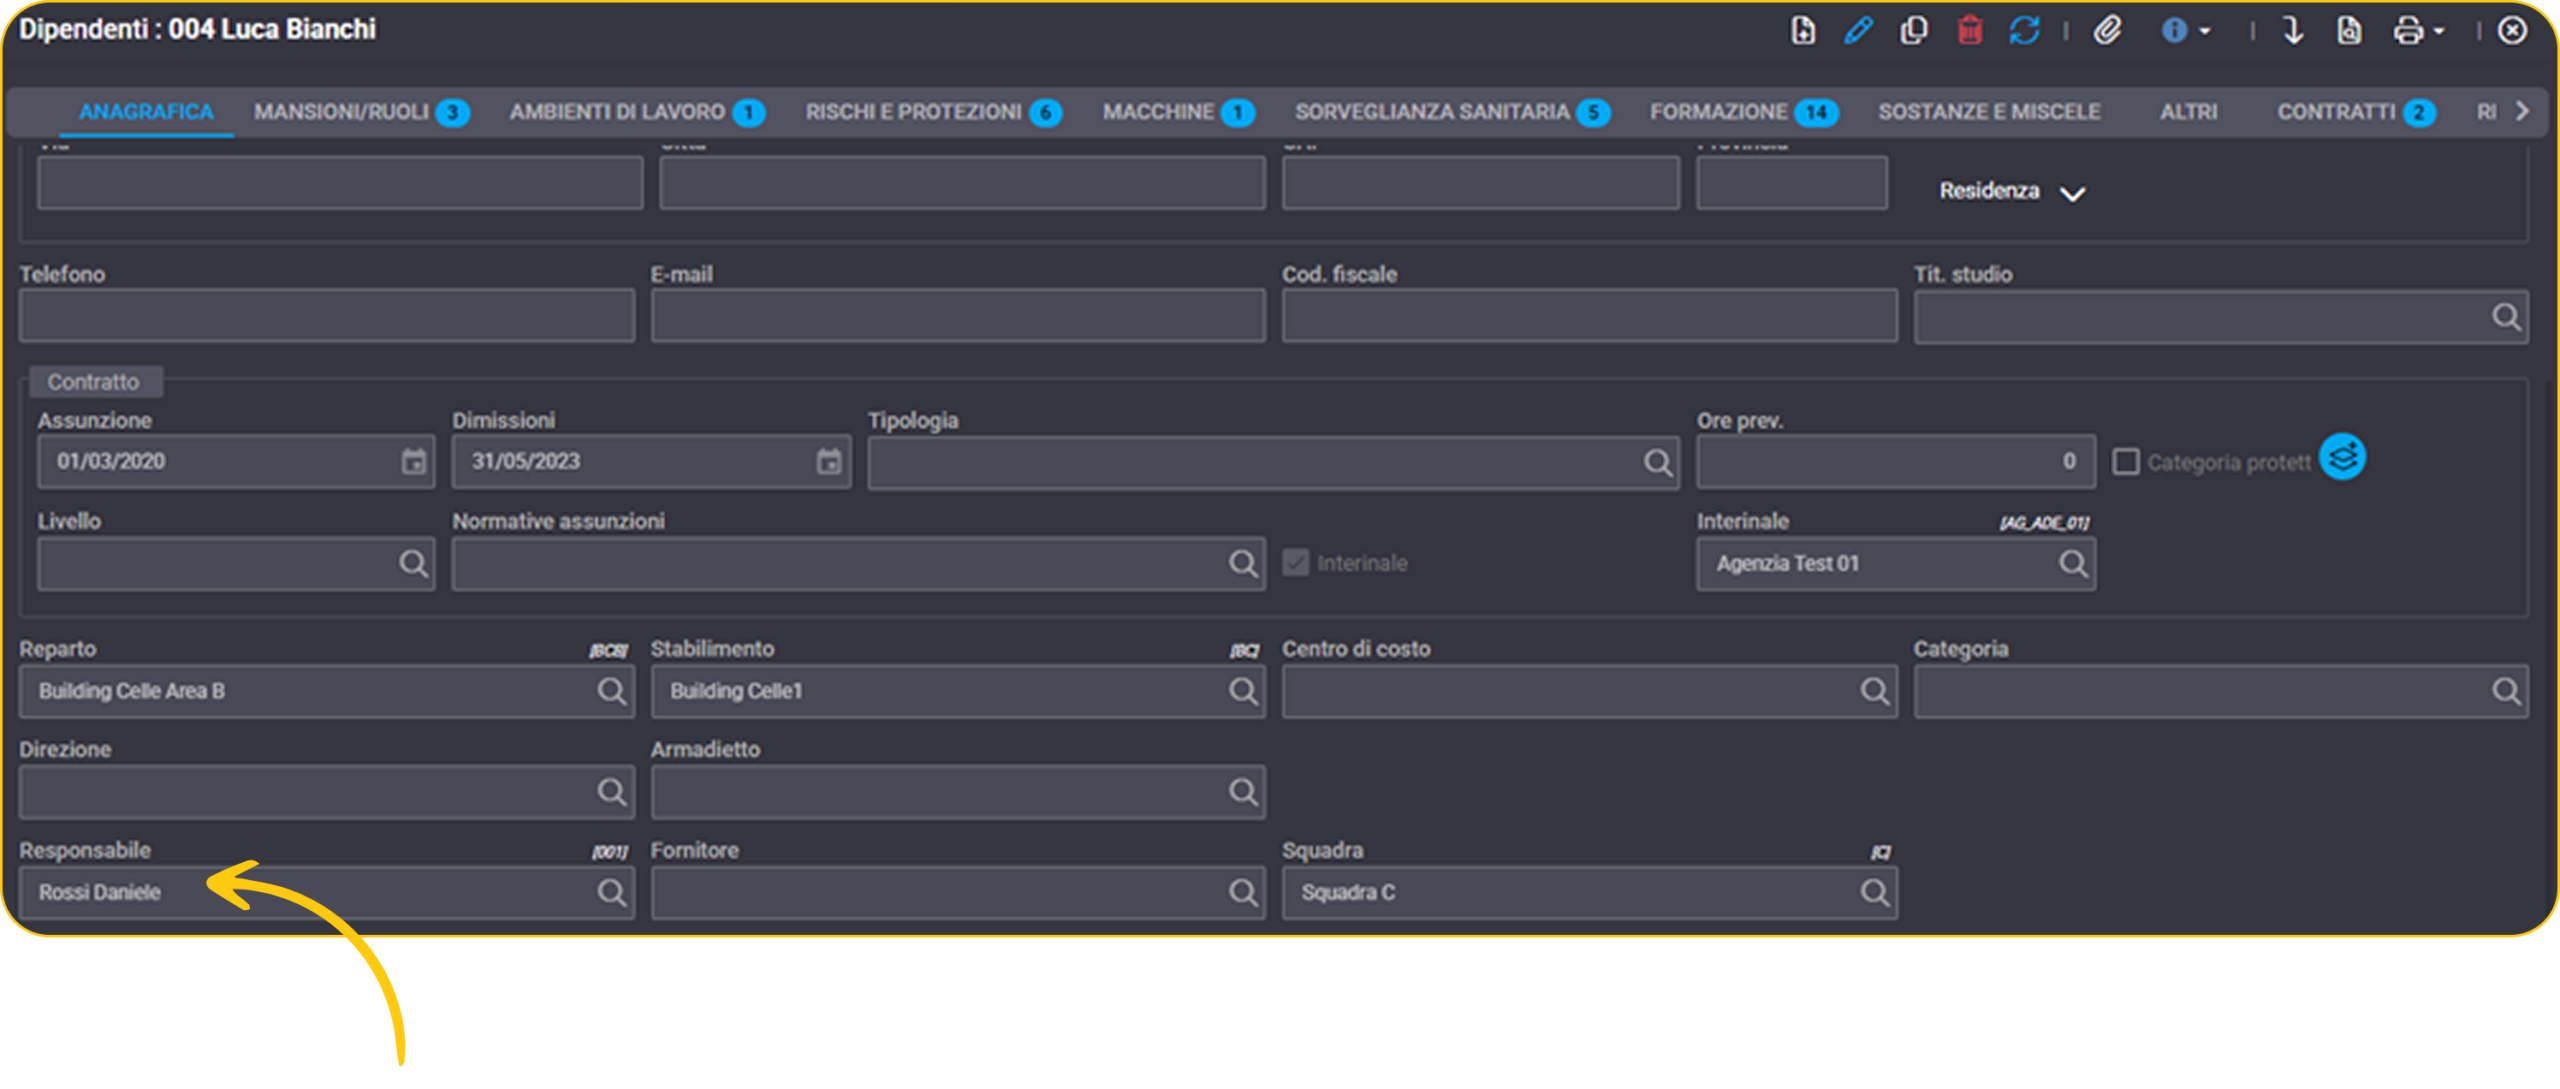The image size is (2560, 1089).
Task: Search Reparto with magnifier icon
Action: pyautogui.click(x=612, y=691)
